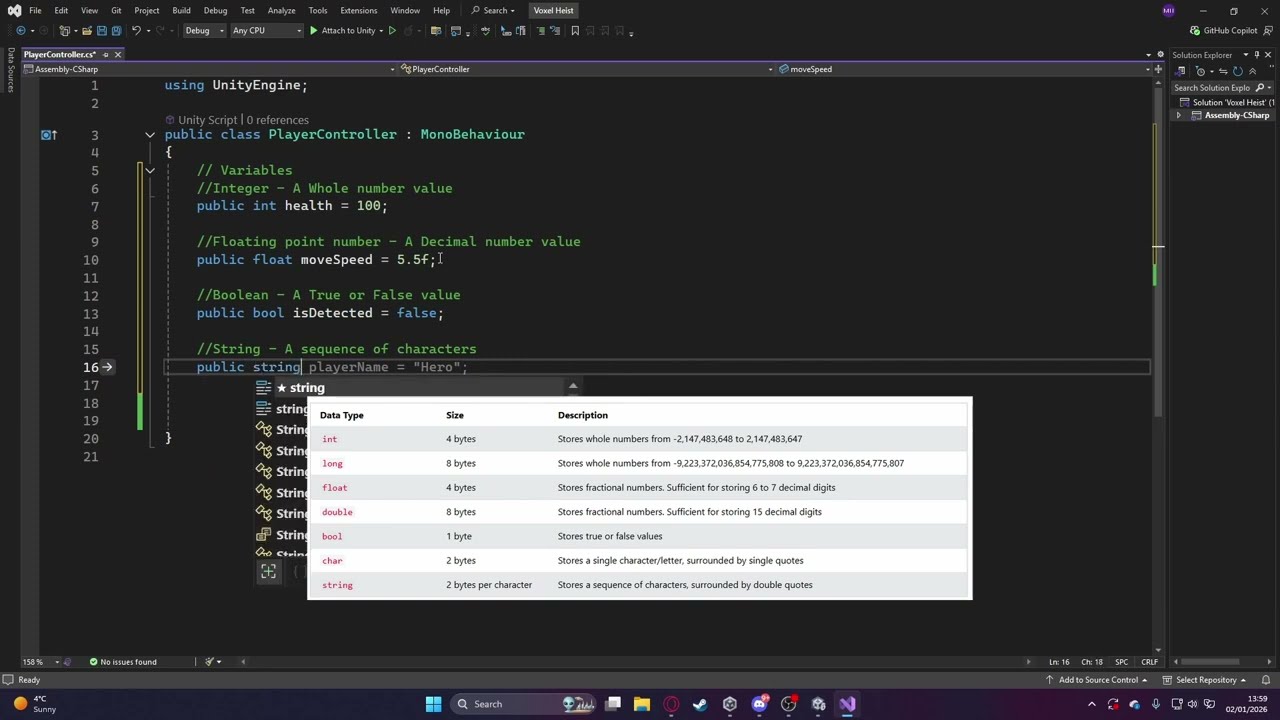Click the Undo arrow icon
The height and width of the screenshot is (720, 1280).
point(136,31)
